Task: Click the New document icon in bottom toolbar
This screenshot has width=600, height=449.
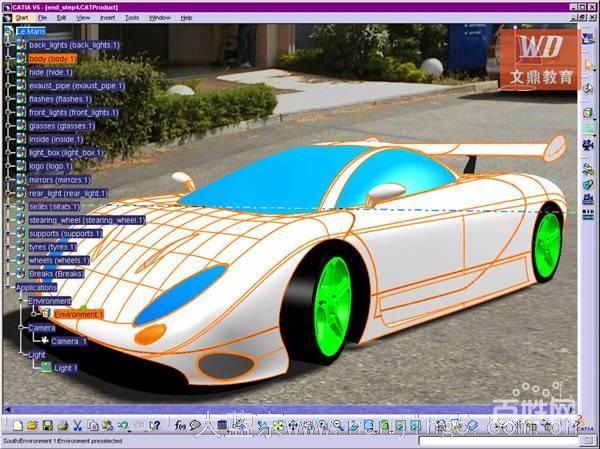Action: pos(20,426)
